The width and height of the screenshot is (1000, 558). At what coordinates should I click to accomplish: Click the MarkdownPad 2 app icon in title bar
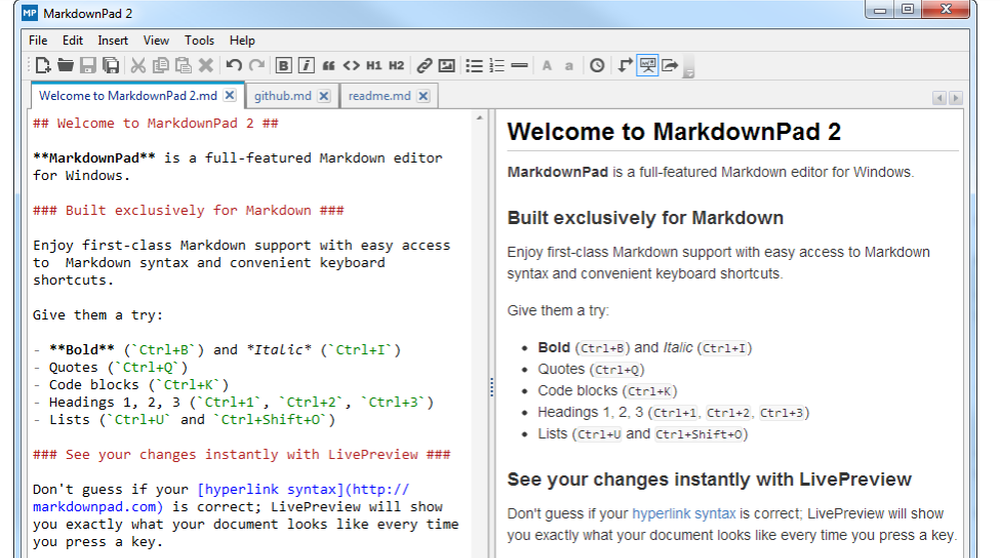tap(30, 13)
